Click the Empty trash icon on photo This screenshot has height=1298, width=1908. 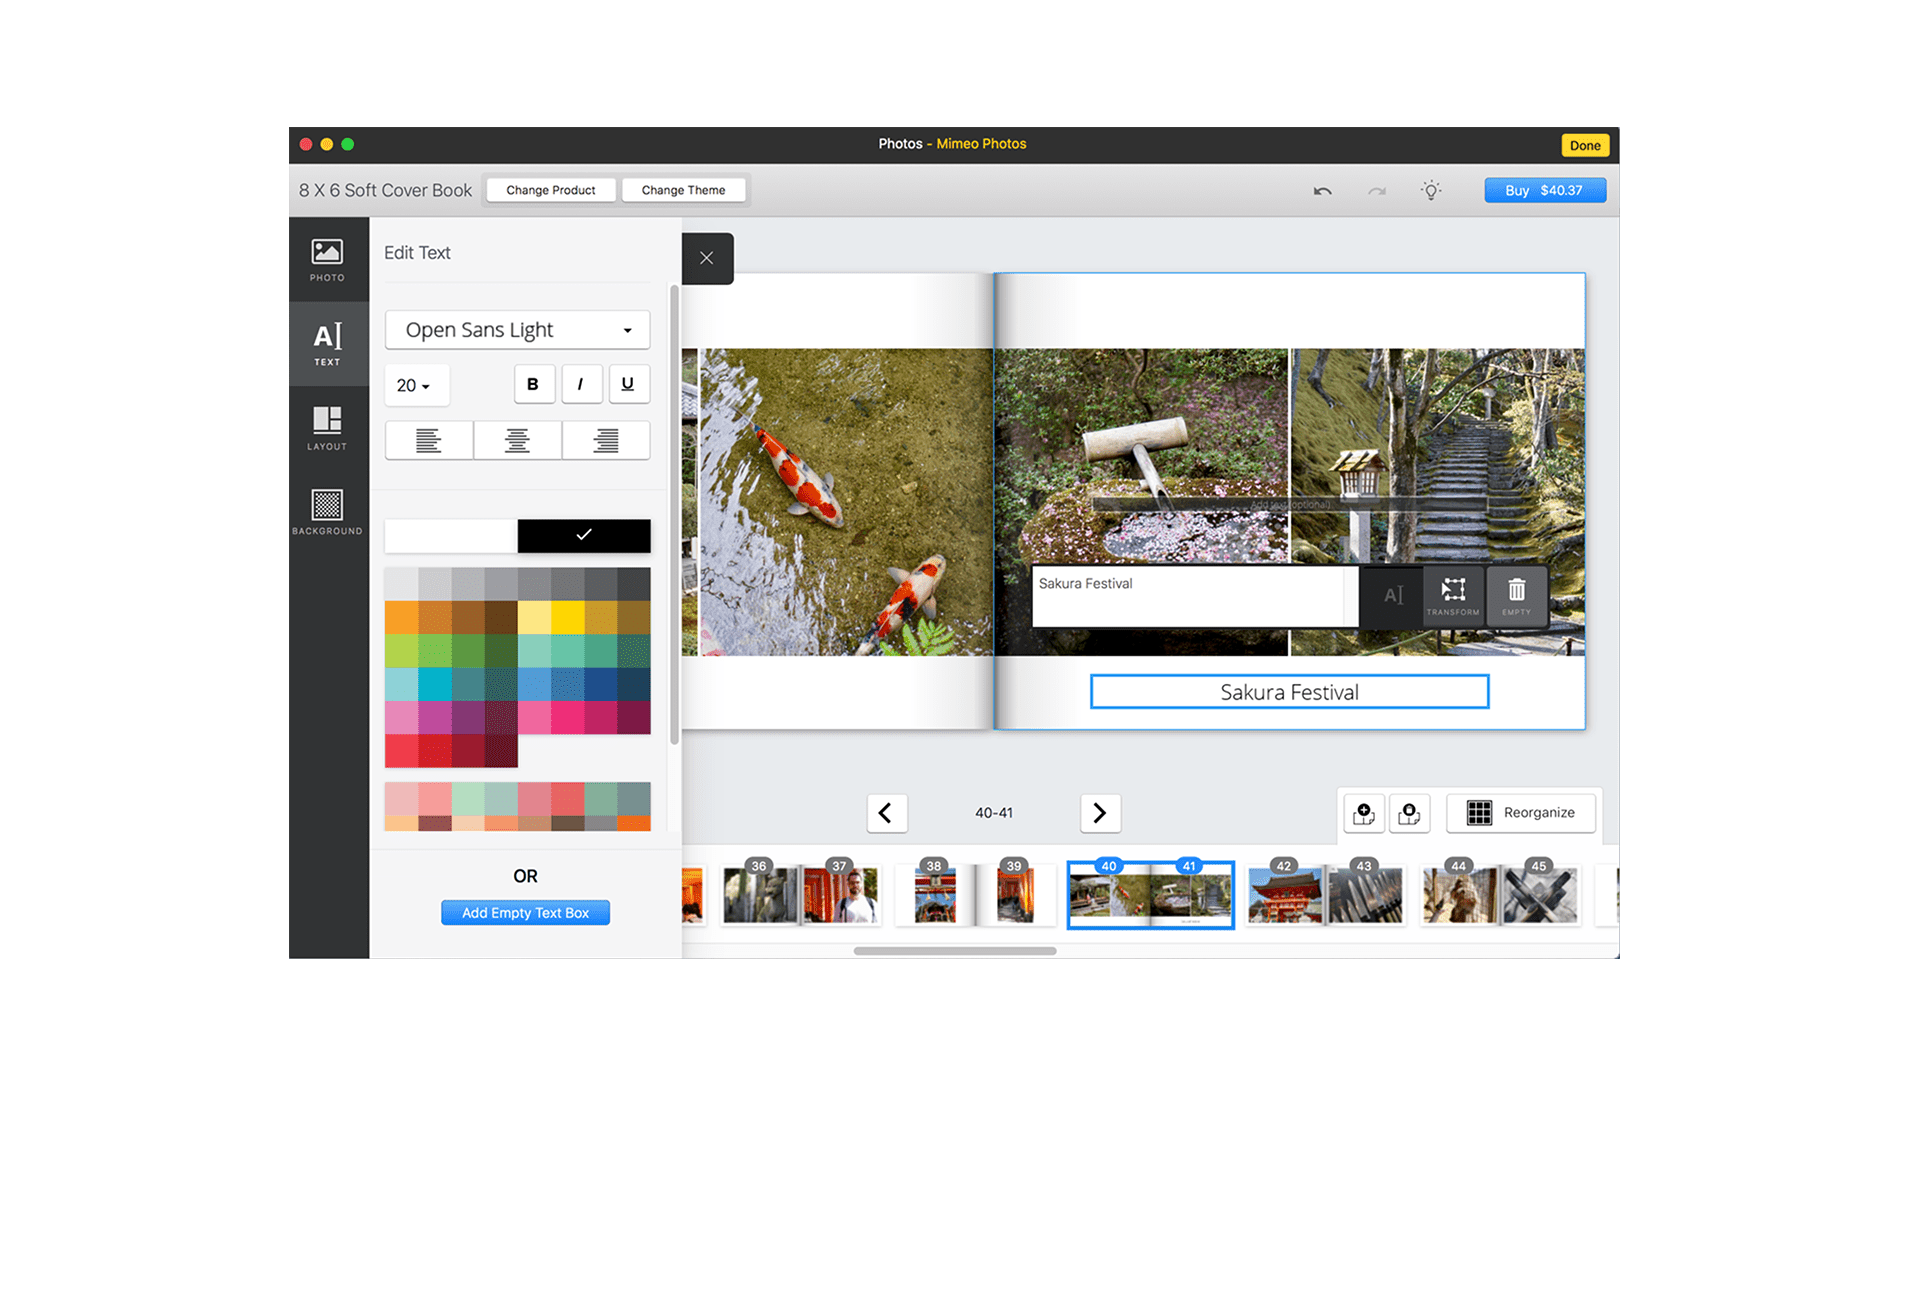tap(1516, 596)
